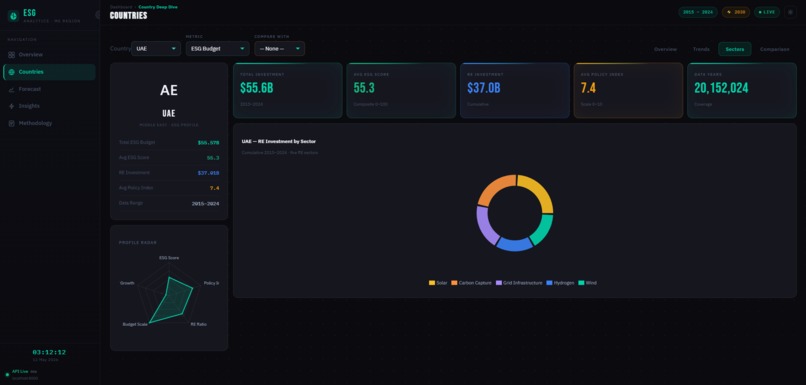Screen dimensions: 806x385
Task: Click the orange Carbon Capture donut segment
Action: pos(494,188)
